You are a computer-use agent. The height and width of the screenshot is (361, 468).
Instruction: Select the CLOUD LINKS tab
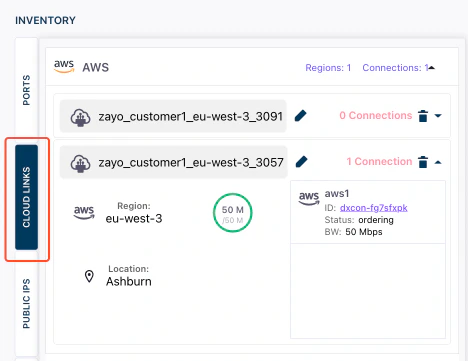[26, 197]
